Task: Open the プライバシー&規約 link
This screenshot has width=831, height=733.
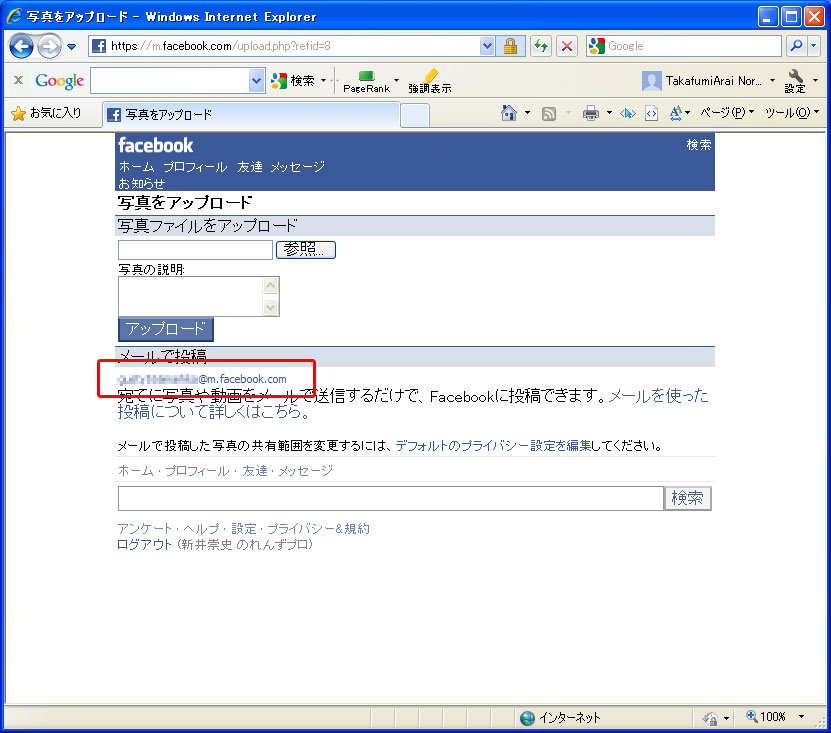Action: (x=319, y=529)
